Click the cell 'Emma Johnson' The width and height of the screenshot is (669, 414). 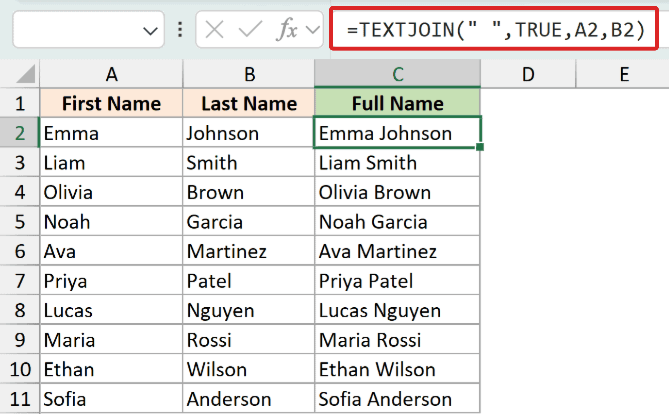coord(398,133)
